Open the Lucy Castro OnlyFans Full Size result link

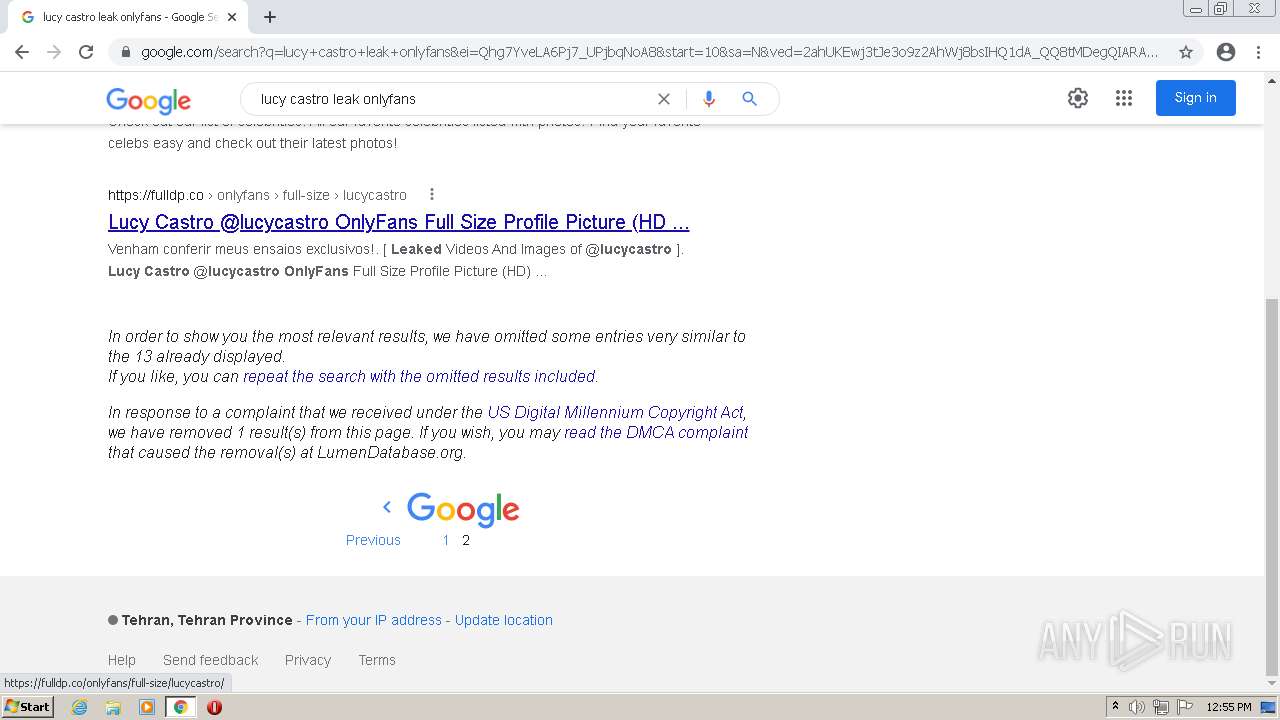click(x=399, y=222)
